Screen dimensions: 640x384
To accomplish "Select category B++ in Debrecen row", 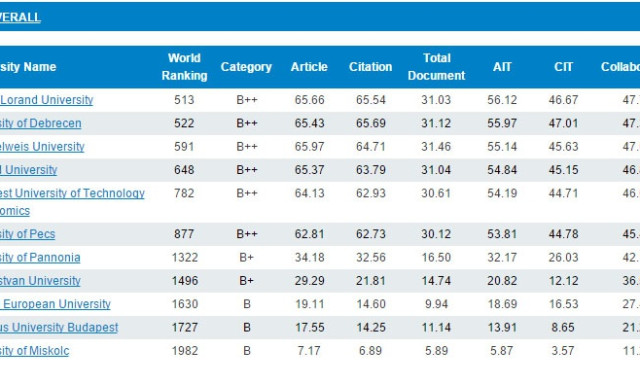I will point(247,123).
